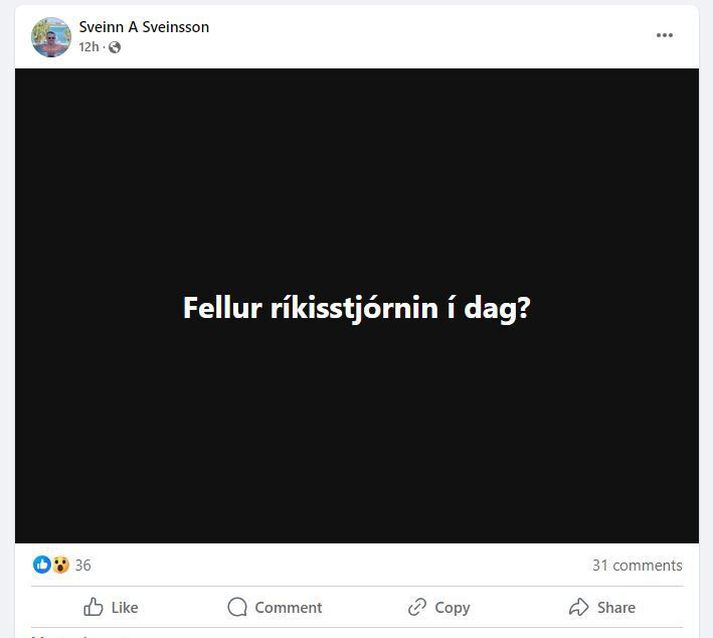The image size is (713, 638).
Task: Open the black post image with text
Action: pos(356,306)
